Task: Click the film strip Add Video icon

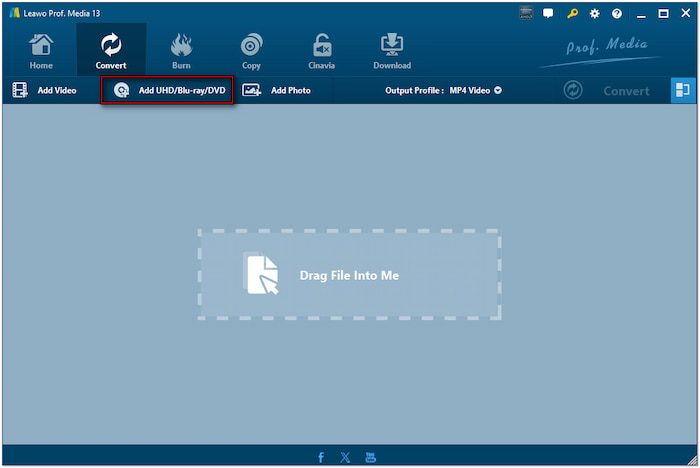Action: (x=20, y=90)
